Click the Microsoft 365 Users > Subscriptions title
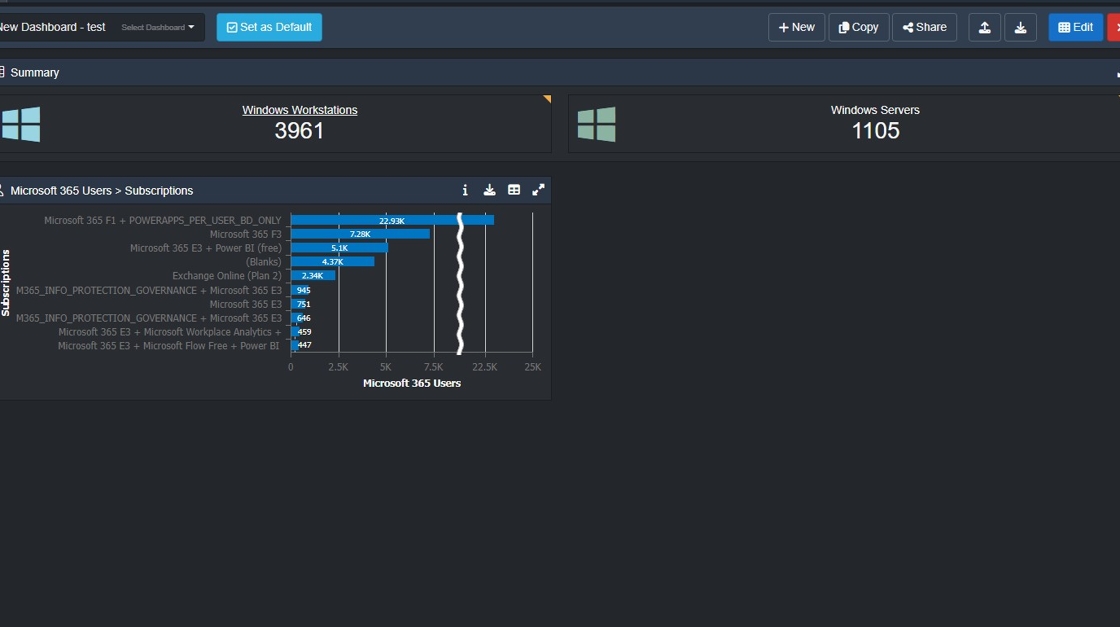Screen dimensions: 1120x627 101,191
